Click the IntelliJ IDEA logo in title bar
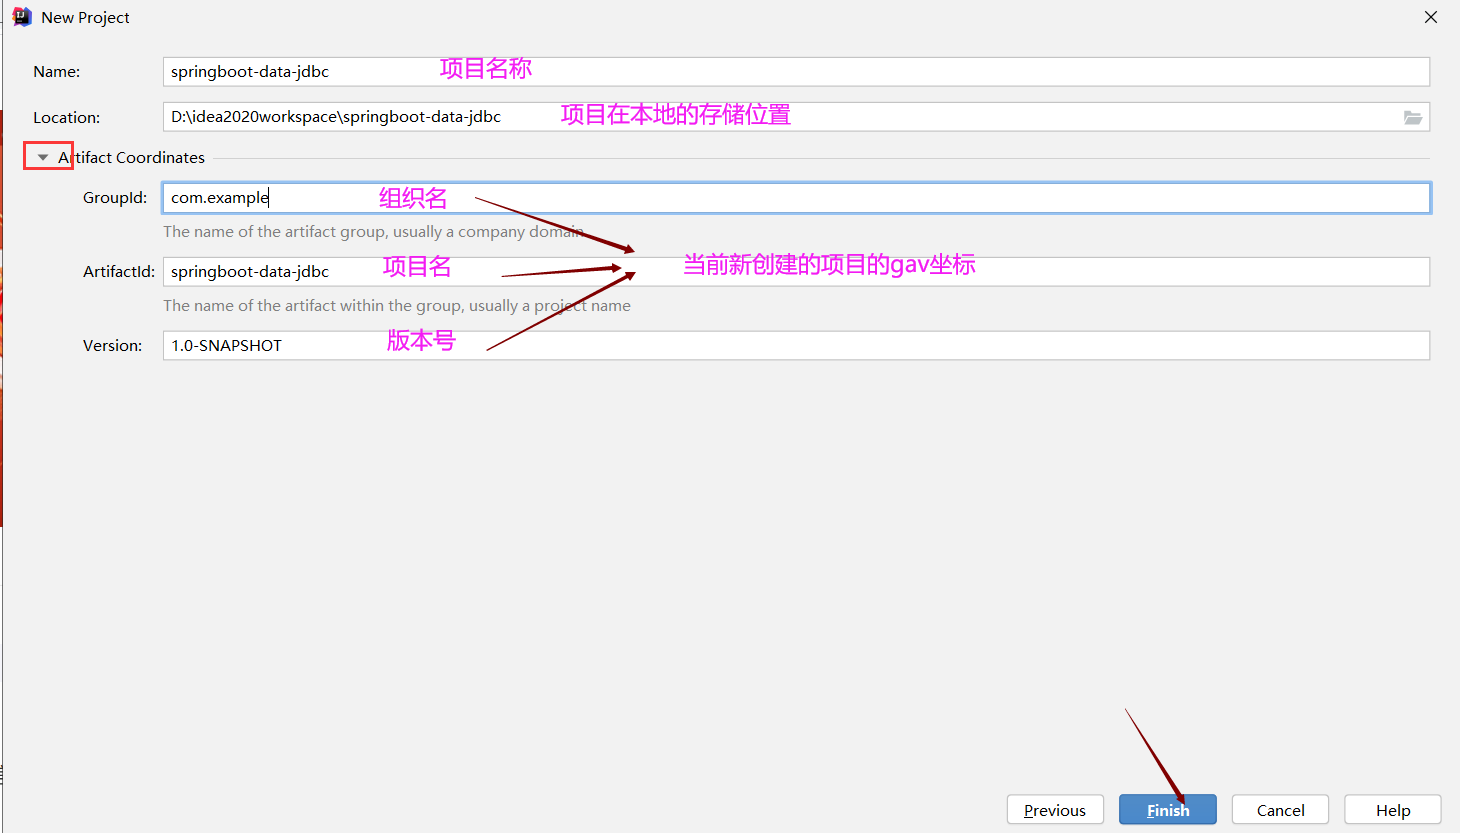1460x833 pixels. [x=20, y=16]
